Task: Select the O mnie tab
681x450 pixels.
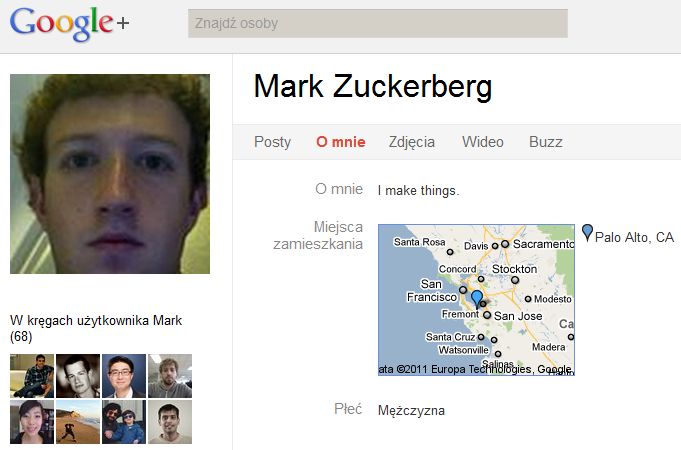Action: tap(340, 142)
